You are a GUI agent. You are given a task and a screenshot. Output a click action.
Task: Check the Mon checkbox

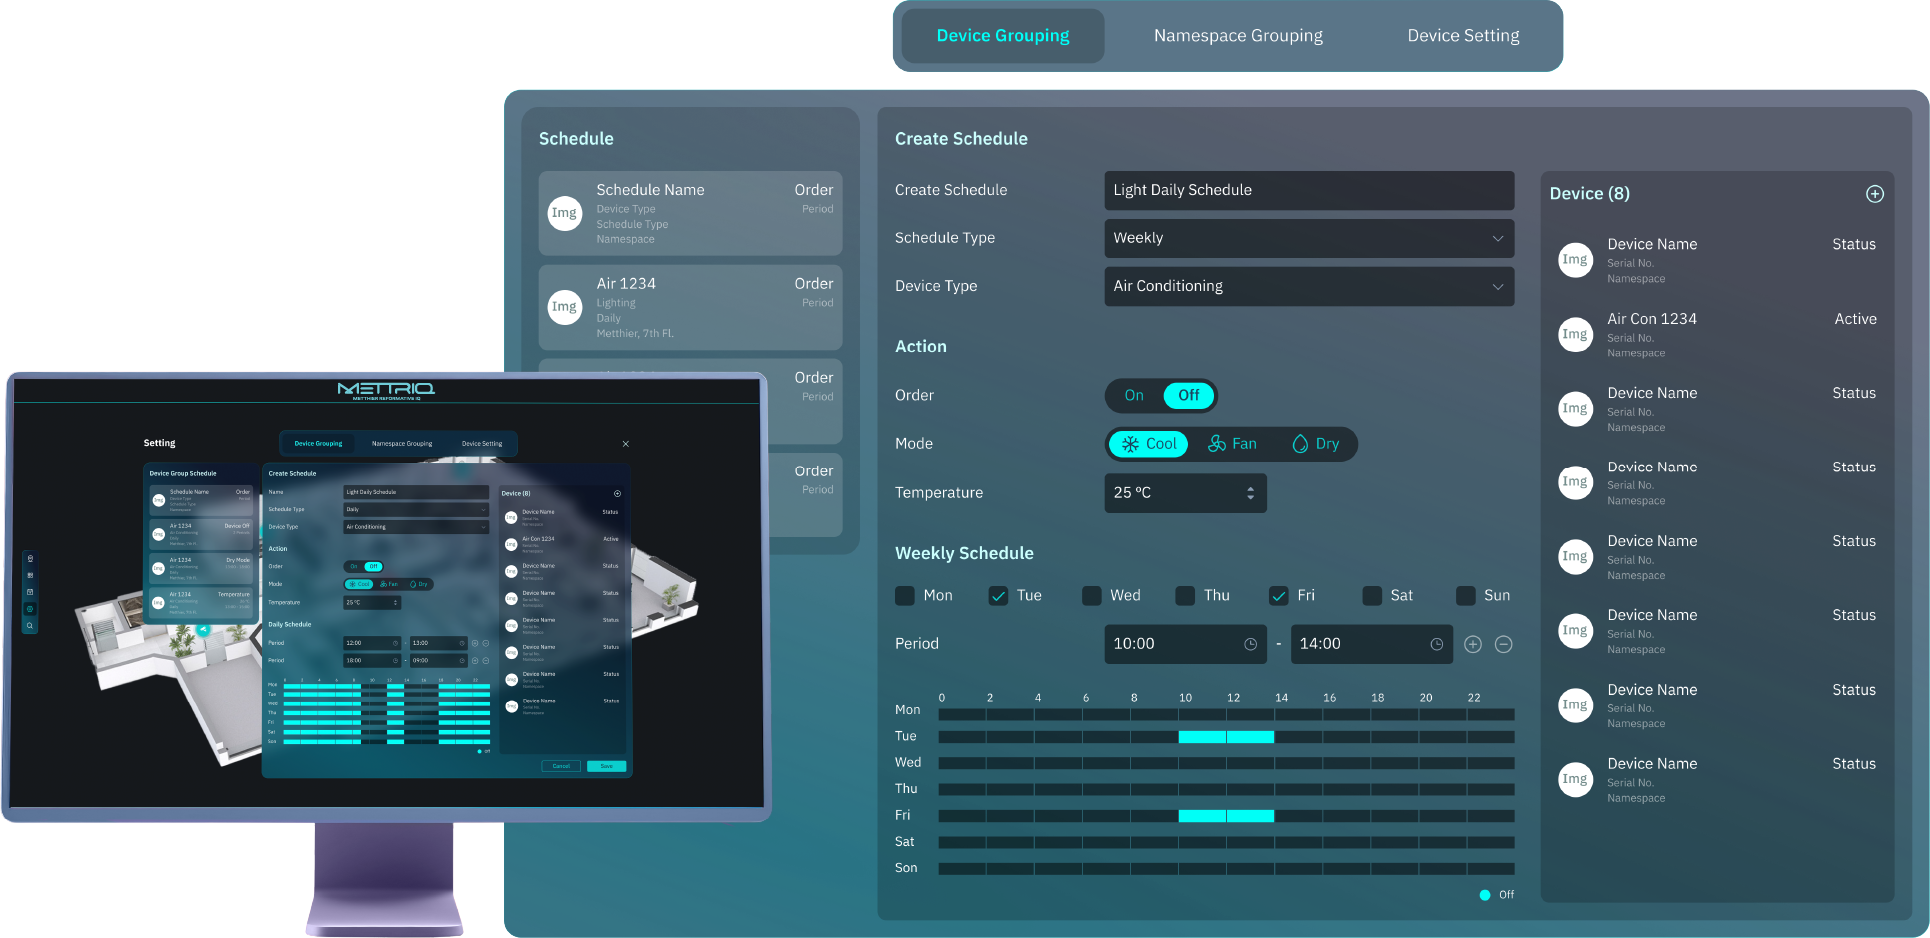pos(905,596)
